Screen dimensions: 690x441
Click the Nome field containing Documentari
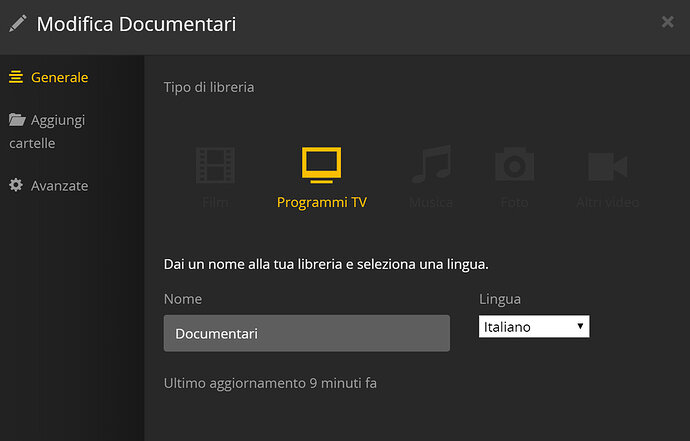click(x=307, y=333)
